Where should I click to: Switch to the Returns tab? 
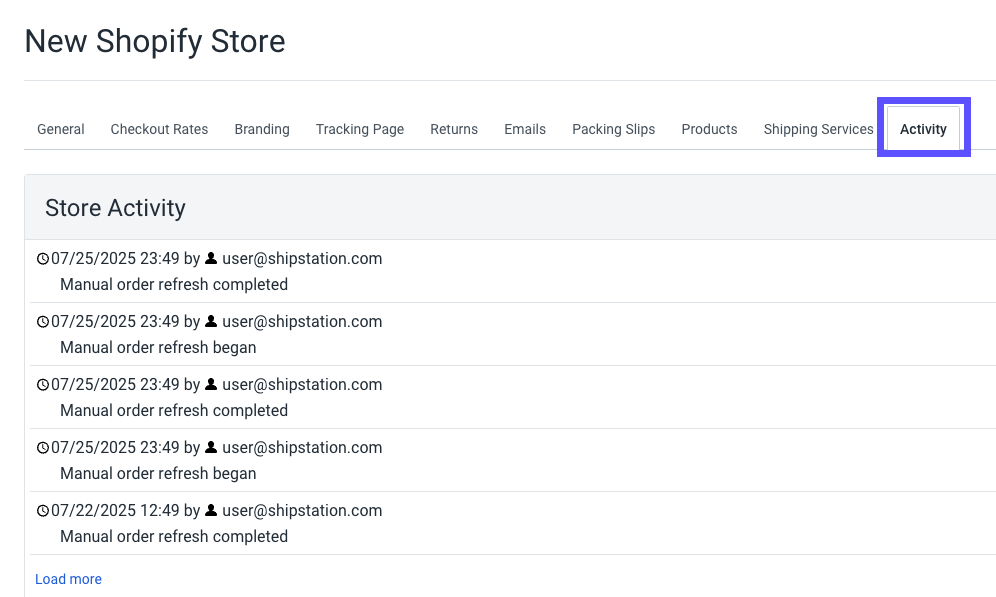point(454,129)
